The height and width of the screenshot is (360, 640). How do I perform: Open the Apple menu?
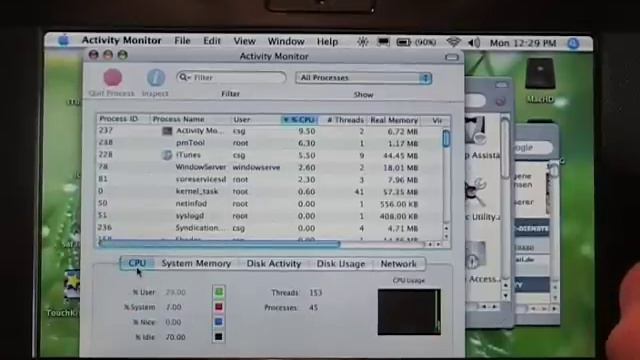coord(64,41)
